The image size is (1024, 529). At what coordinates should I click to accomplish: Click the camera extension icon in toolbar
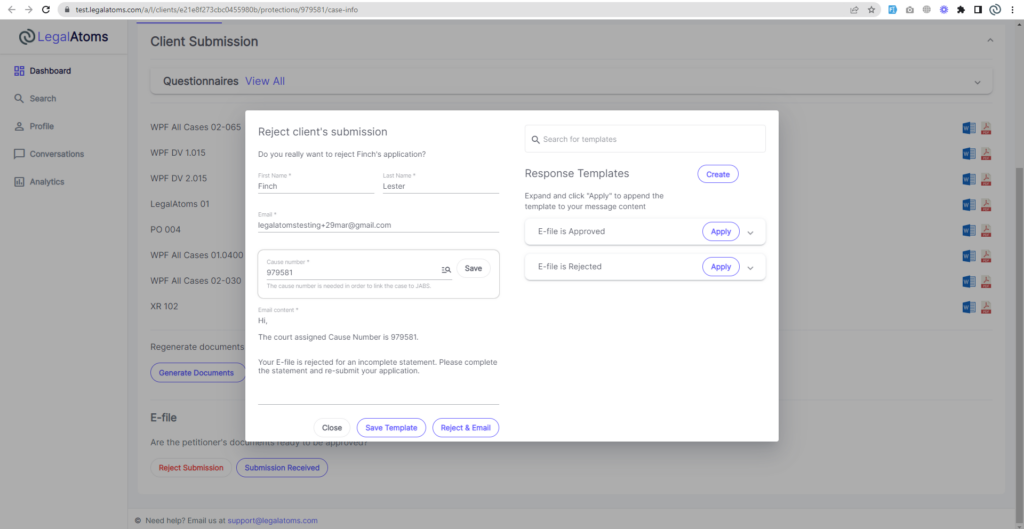click(x=909, y=9)
